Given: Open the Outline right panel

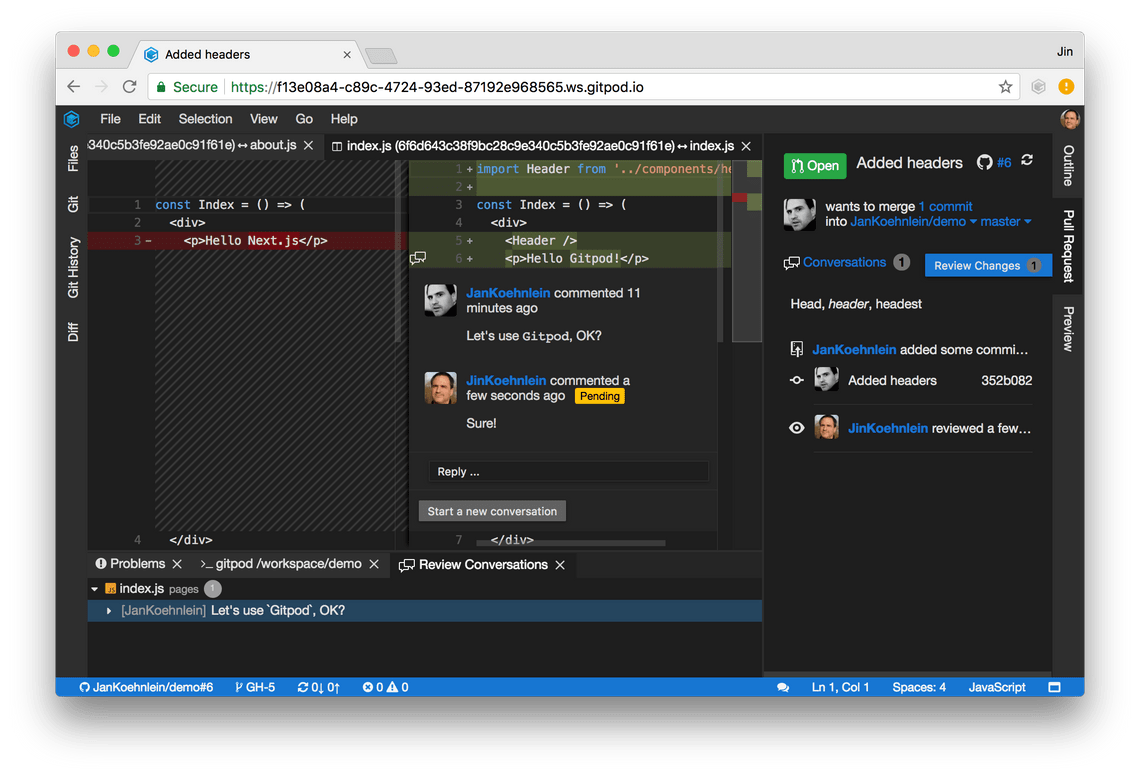Looking at the screenshot, I should click(1068, 166).
